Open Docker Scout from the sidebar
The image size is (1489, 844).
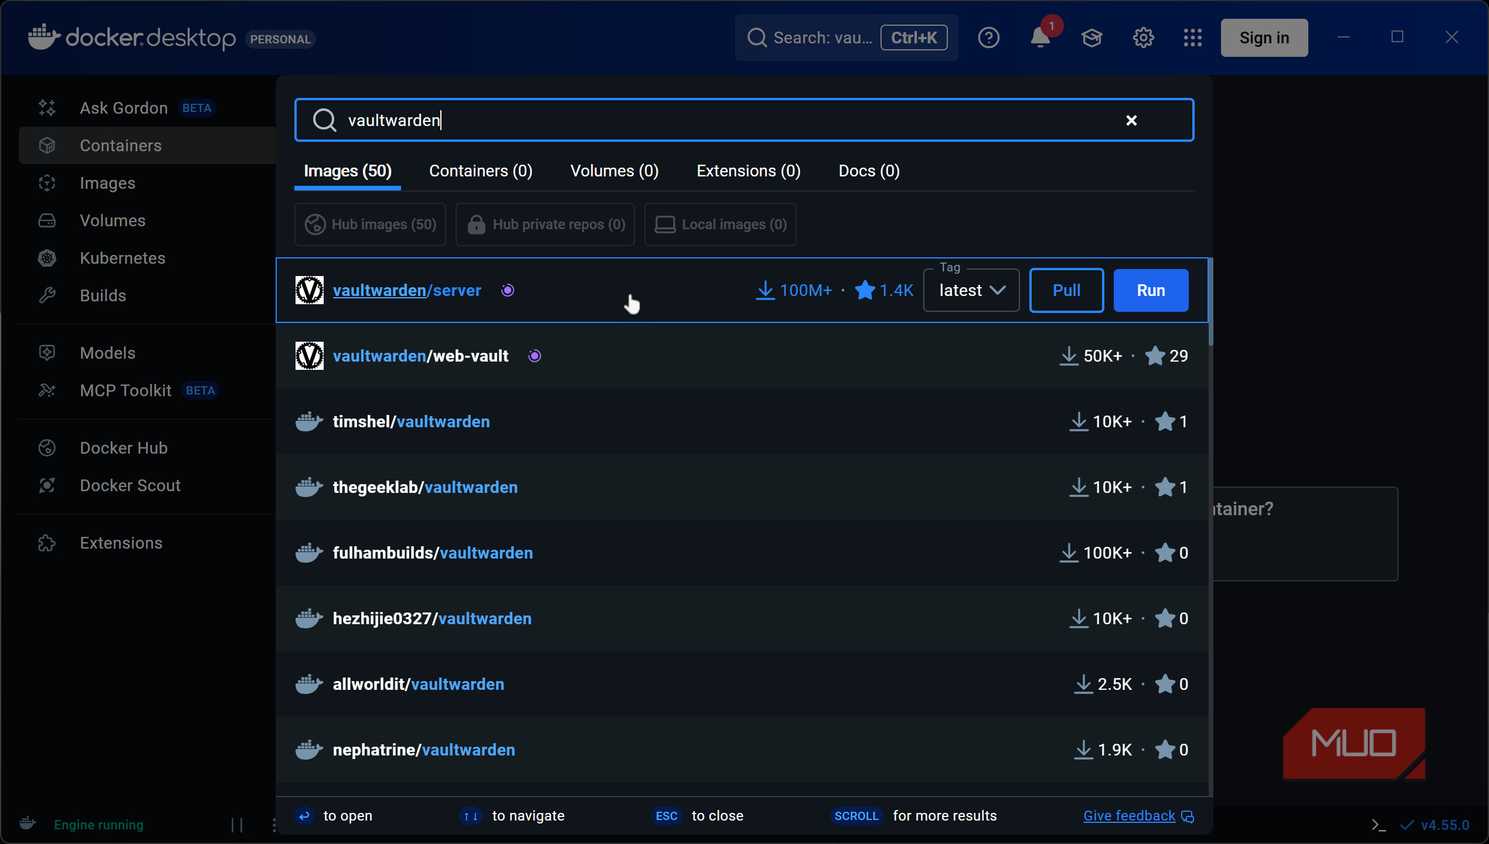[146, 486]
